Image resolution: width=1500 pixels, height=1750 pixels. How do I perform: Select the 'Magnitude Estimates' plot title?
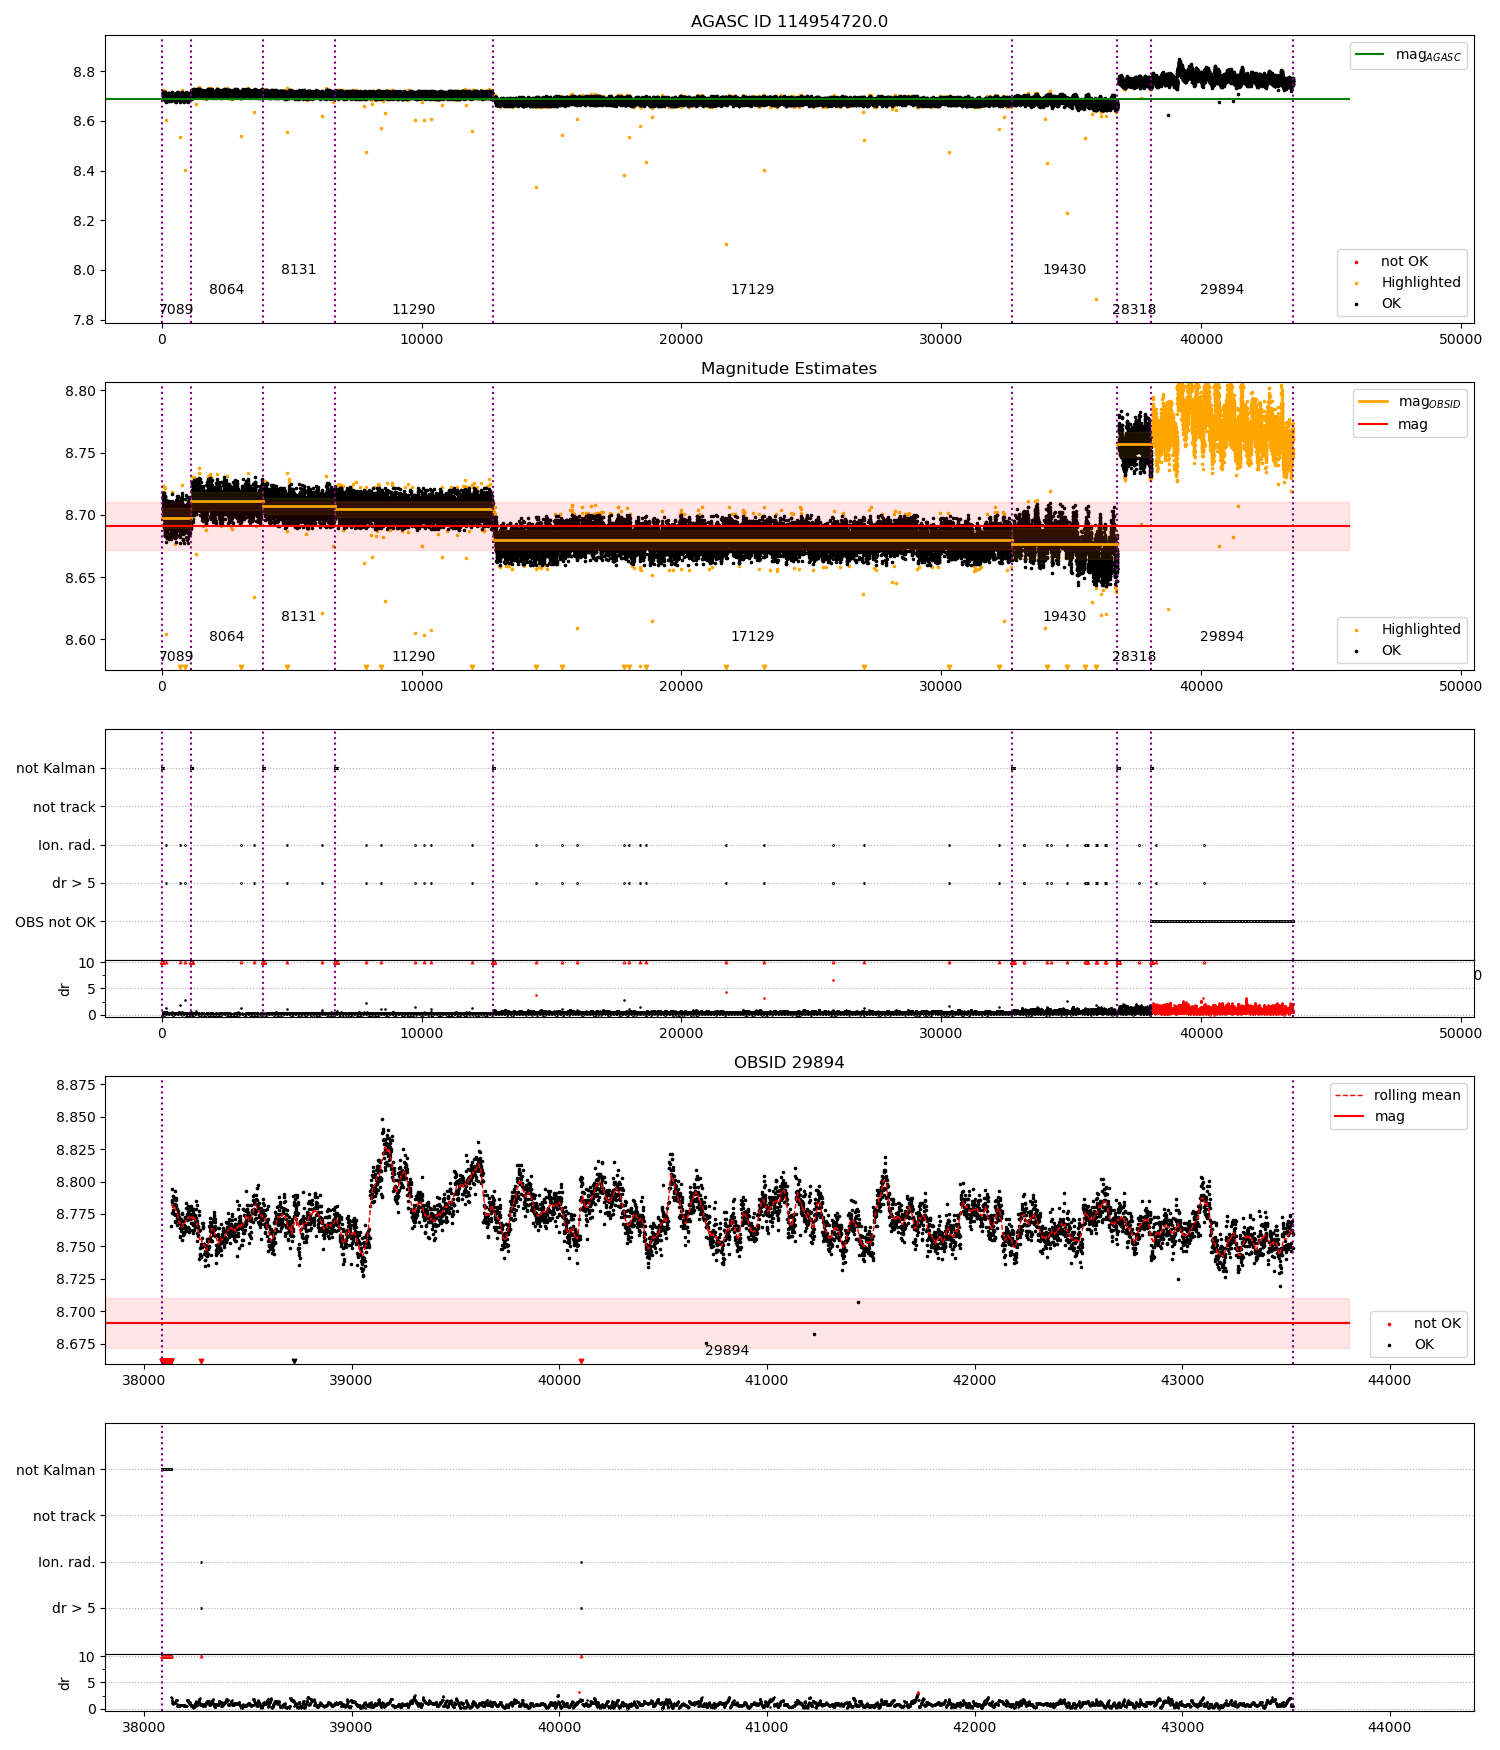(789, 369)
